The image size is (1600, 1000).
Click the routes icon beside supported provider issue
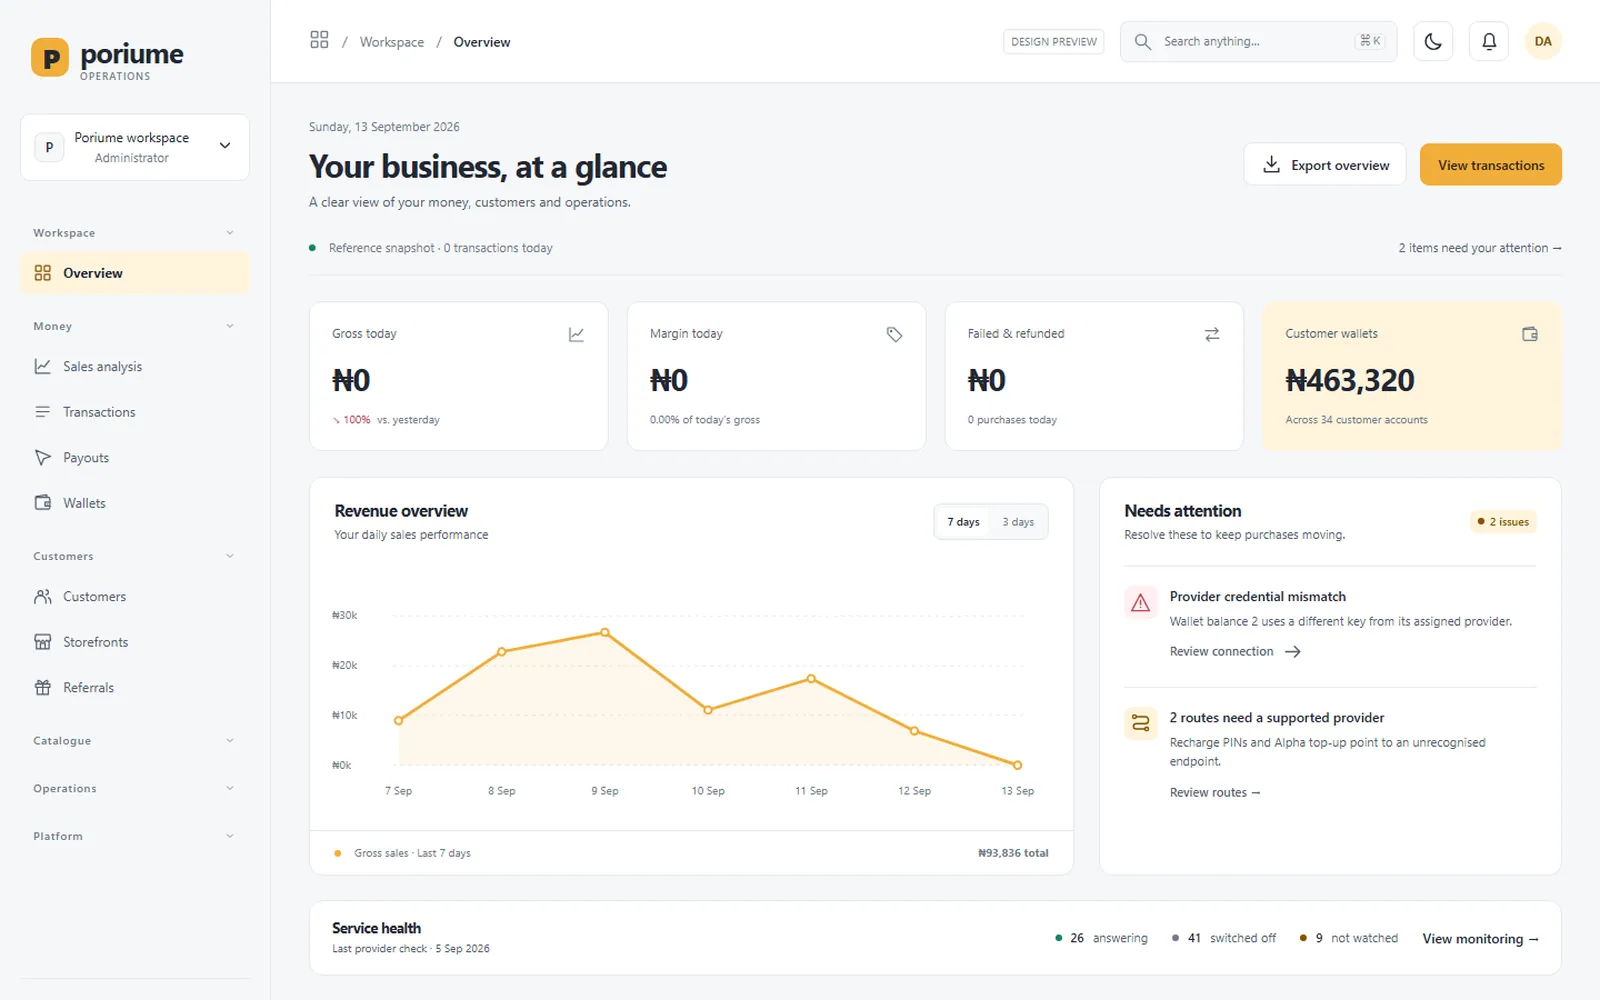(x=1140, y=723)
